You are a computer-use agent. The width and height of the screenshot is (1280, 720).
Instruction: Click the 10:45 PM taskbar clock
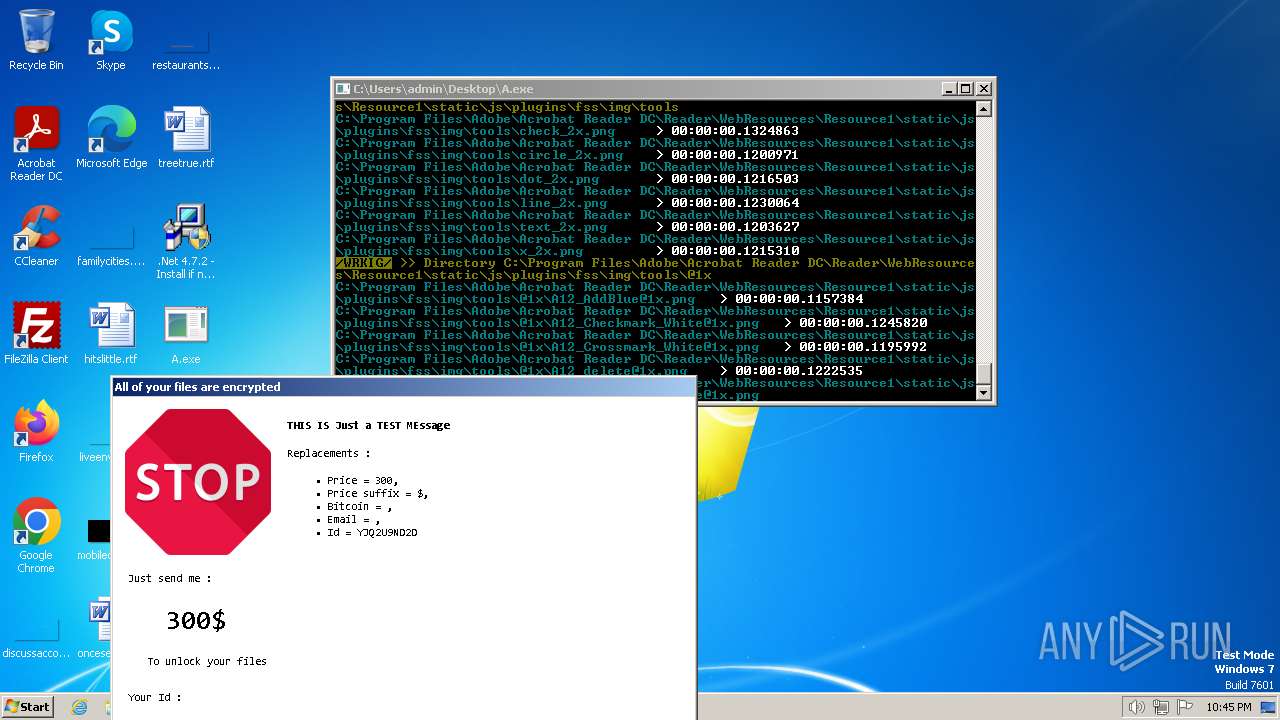click(1228, 707)
